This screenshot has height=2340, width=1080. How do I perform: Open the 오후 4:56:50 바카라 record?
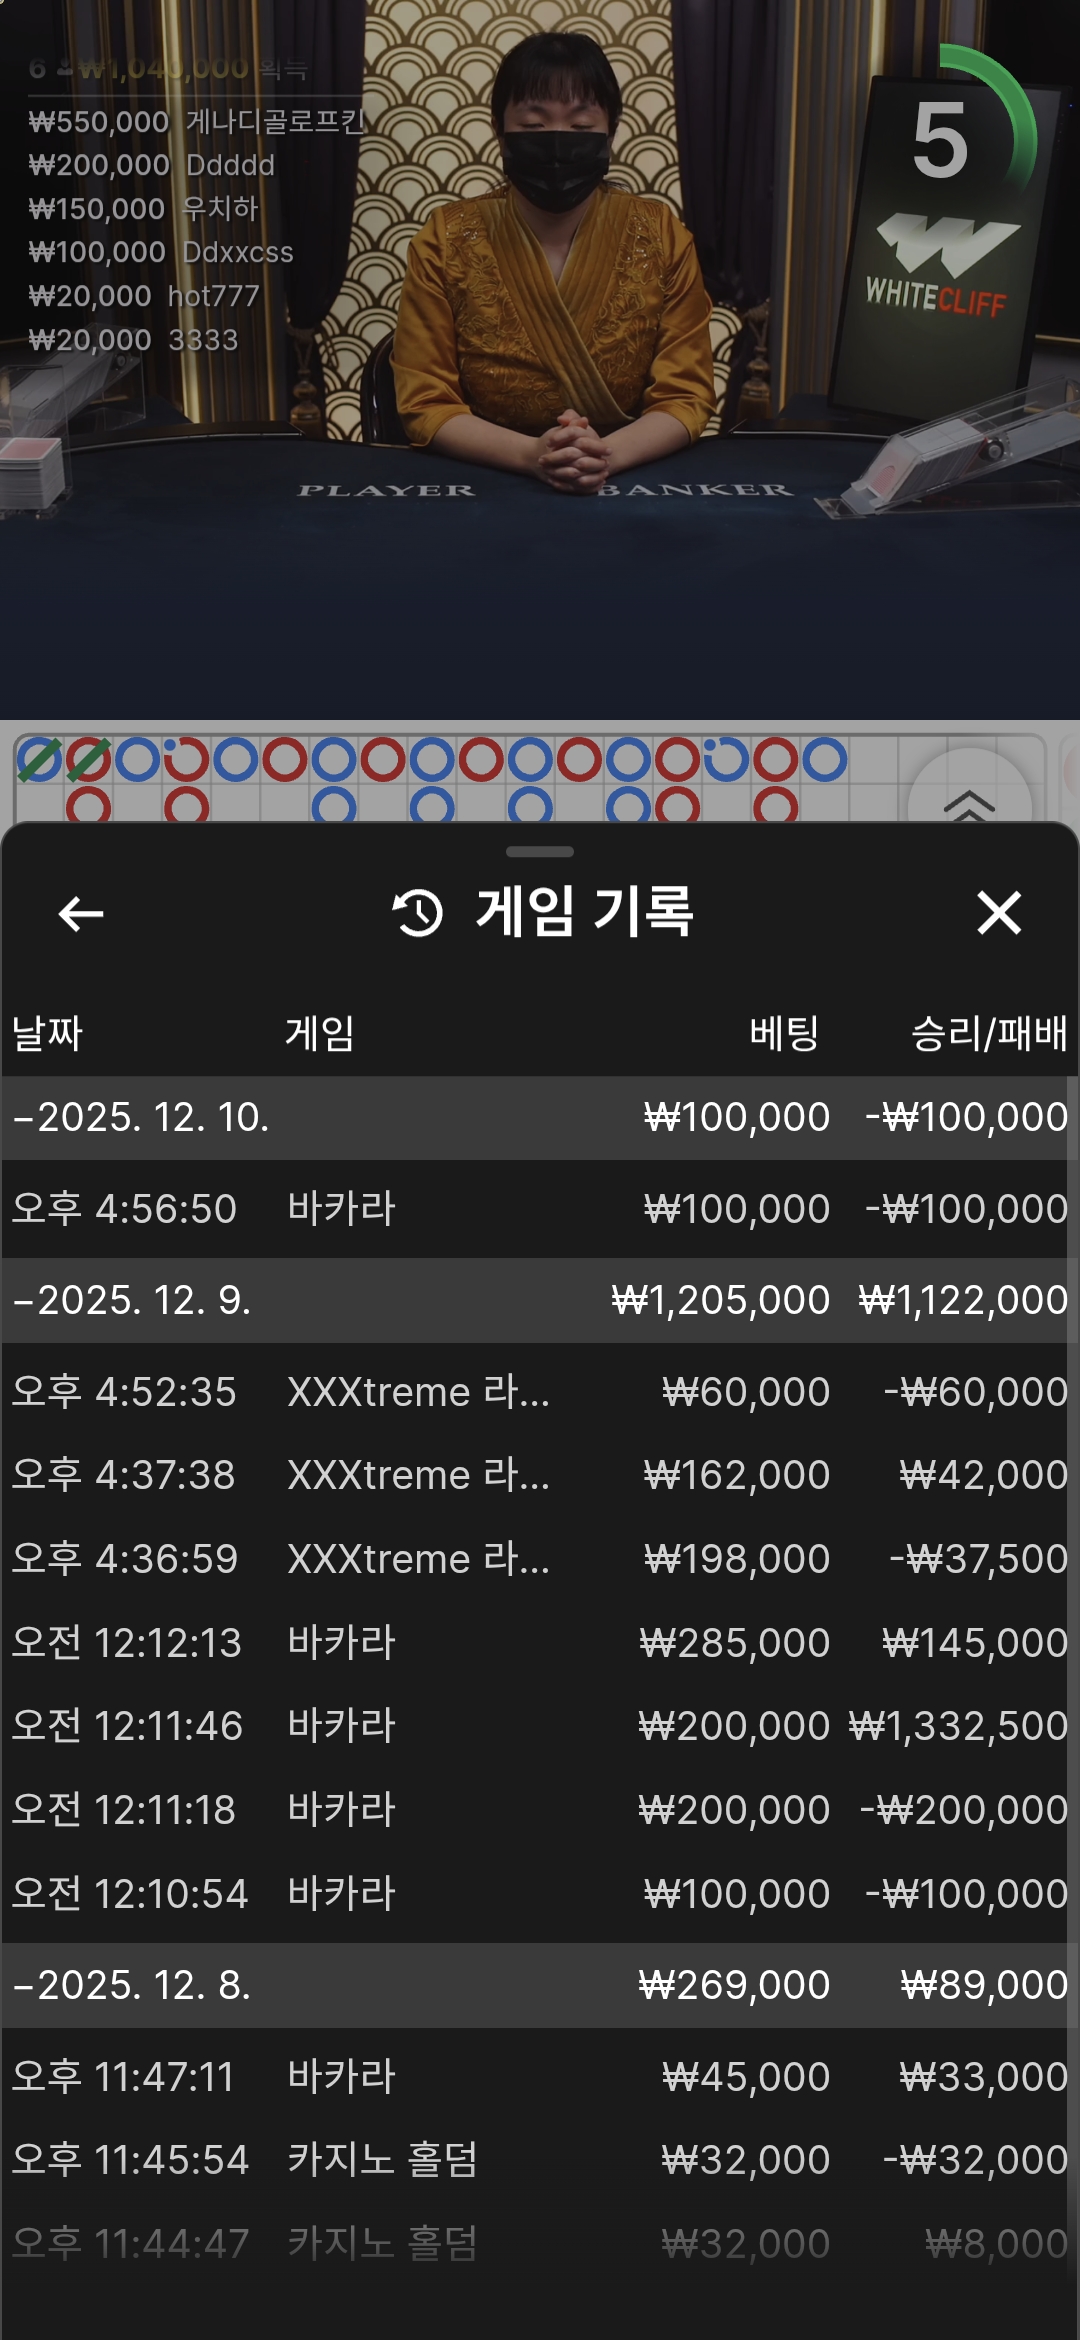[x=540, y=1209]
